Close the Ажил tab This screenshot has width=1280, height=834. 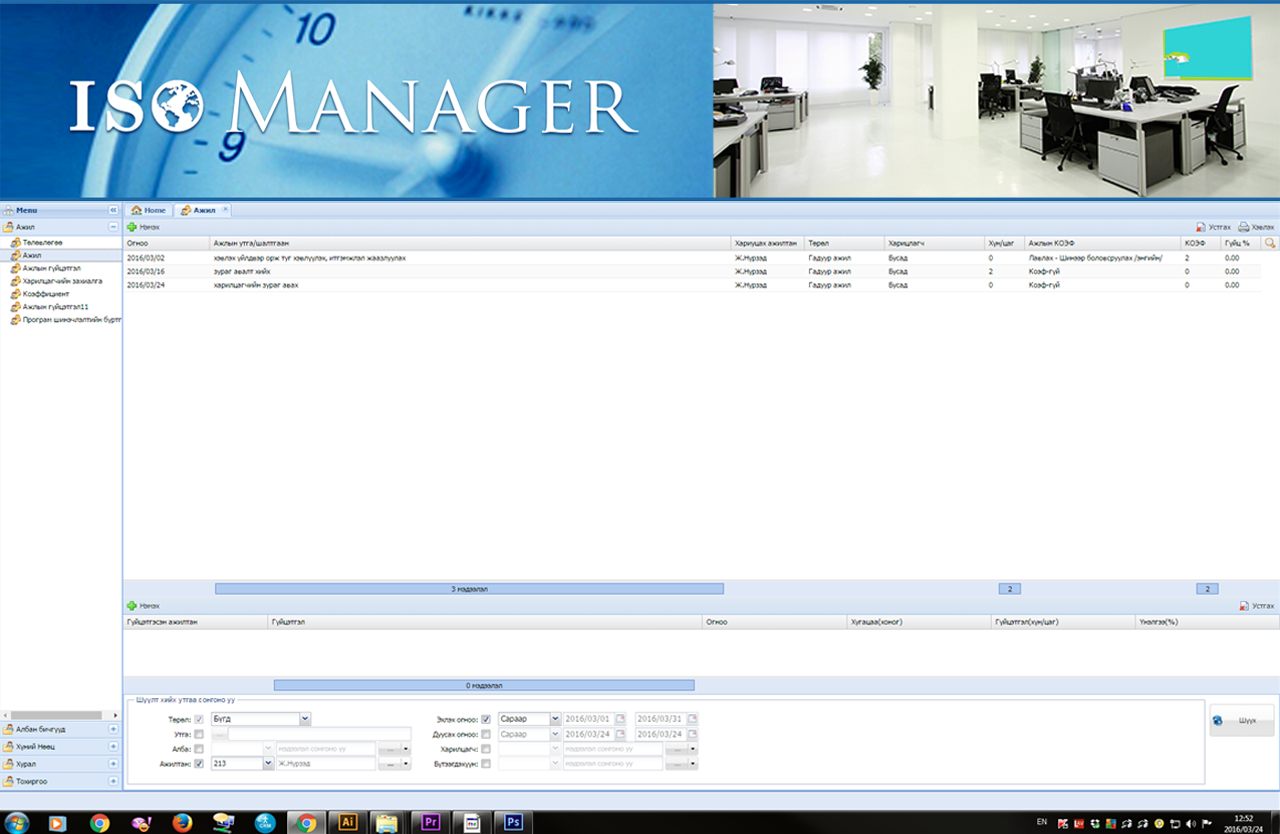tap(225, 209)
